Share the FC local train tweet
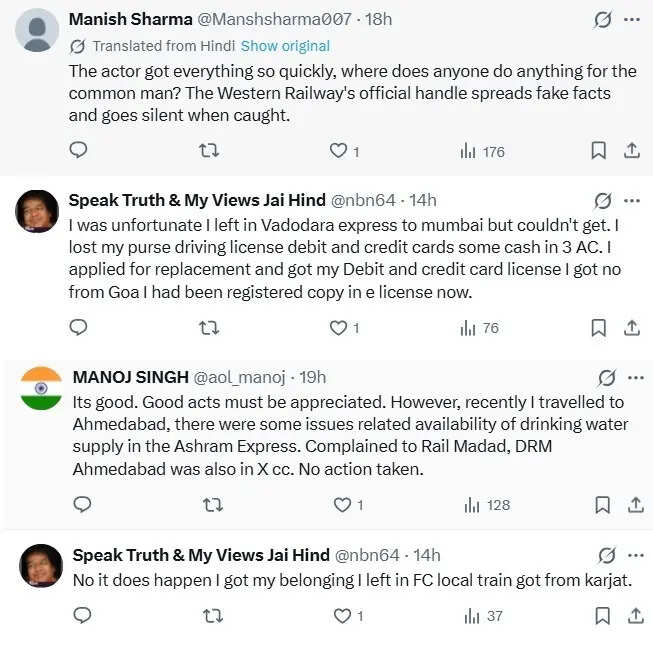The image size is (653, 650). coord(631,616)
